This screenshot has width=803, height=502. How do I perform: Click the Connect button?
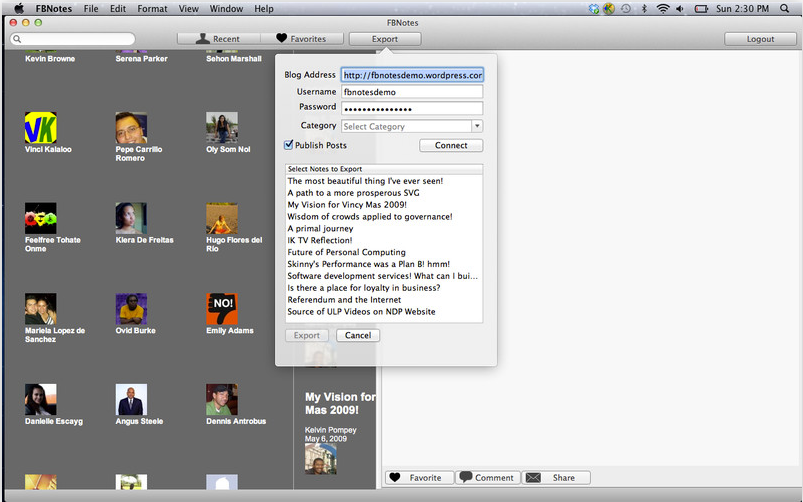tap(451, 145)
